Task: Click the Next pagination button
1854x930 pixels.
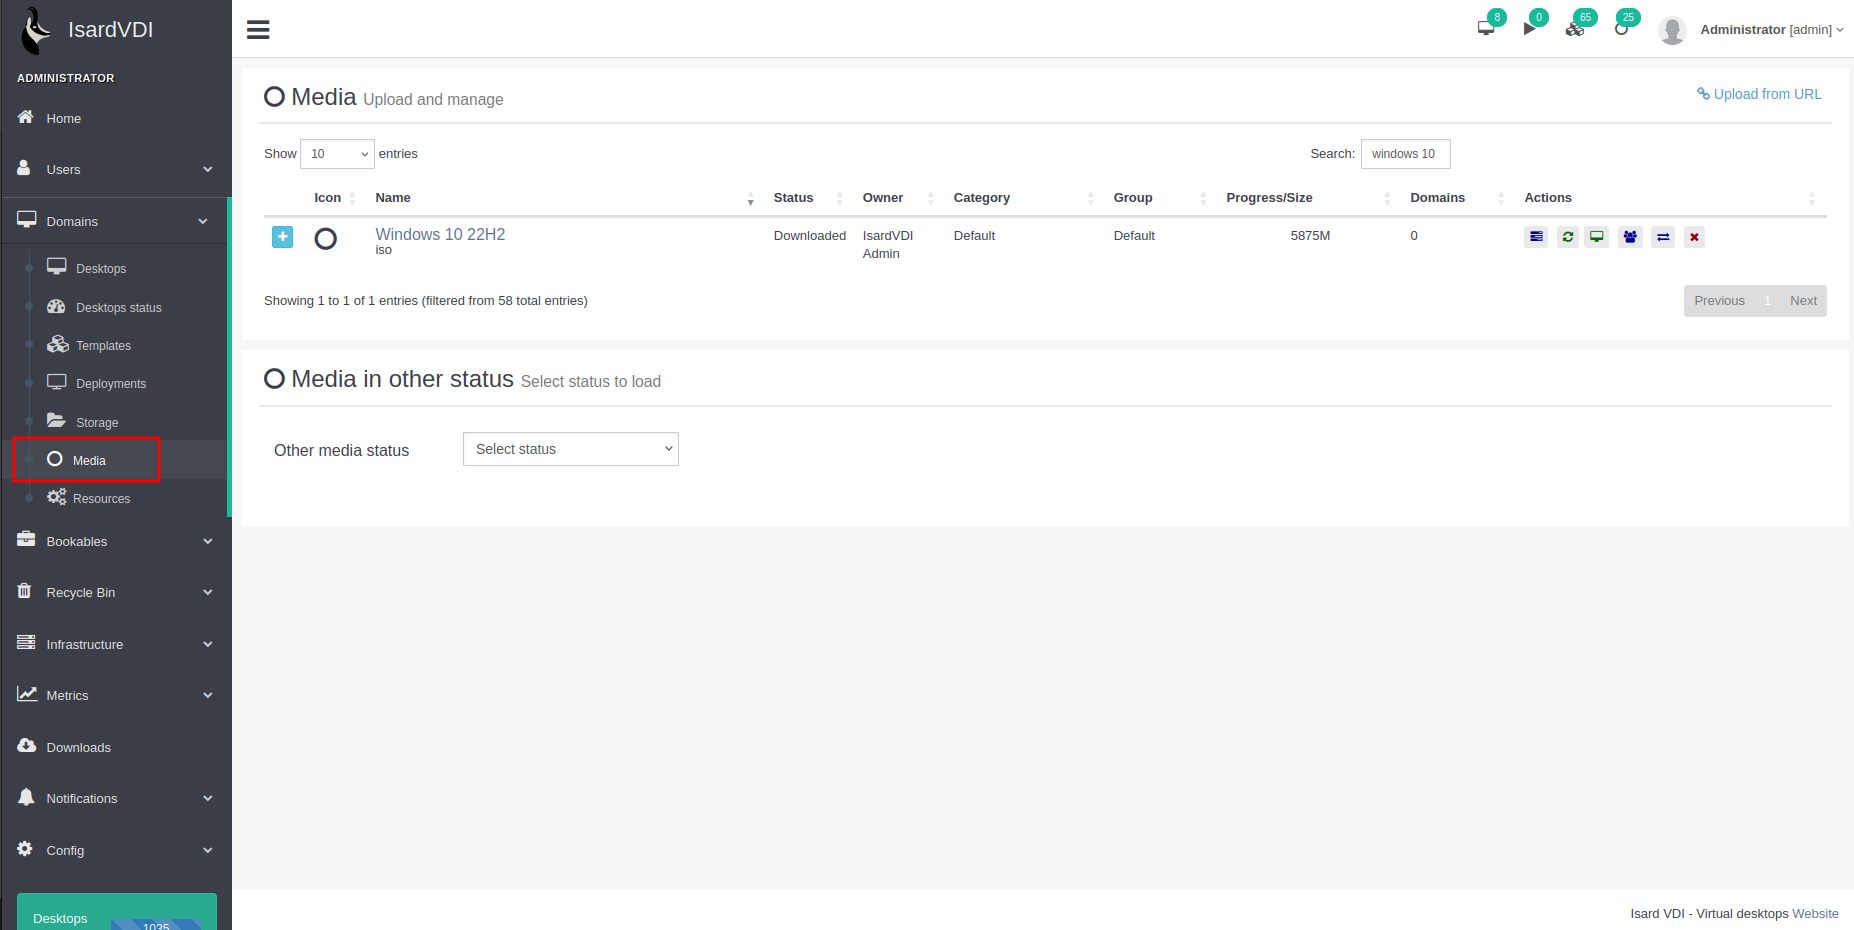Action: click(1803, 301)
